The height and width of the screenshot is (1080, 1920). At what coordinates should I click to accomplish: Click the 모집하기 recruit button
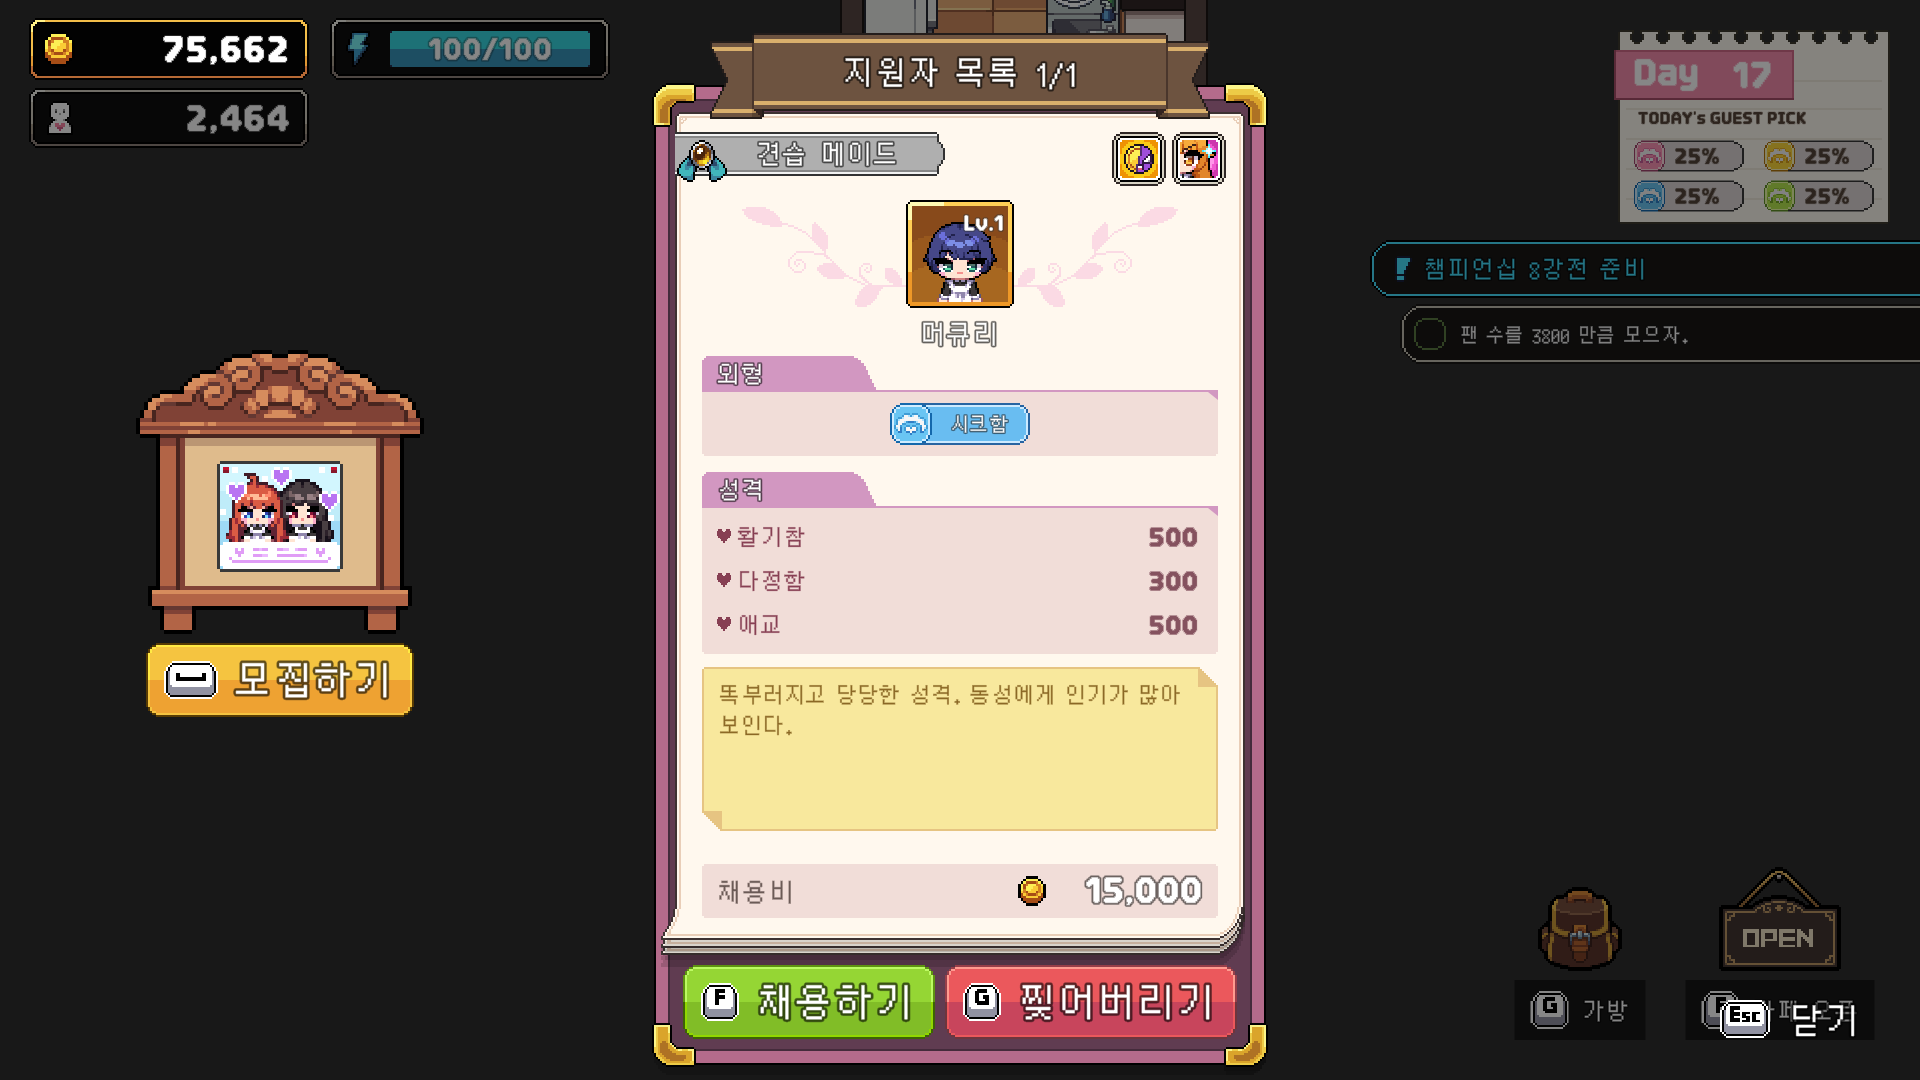coord(280,680)
